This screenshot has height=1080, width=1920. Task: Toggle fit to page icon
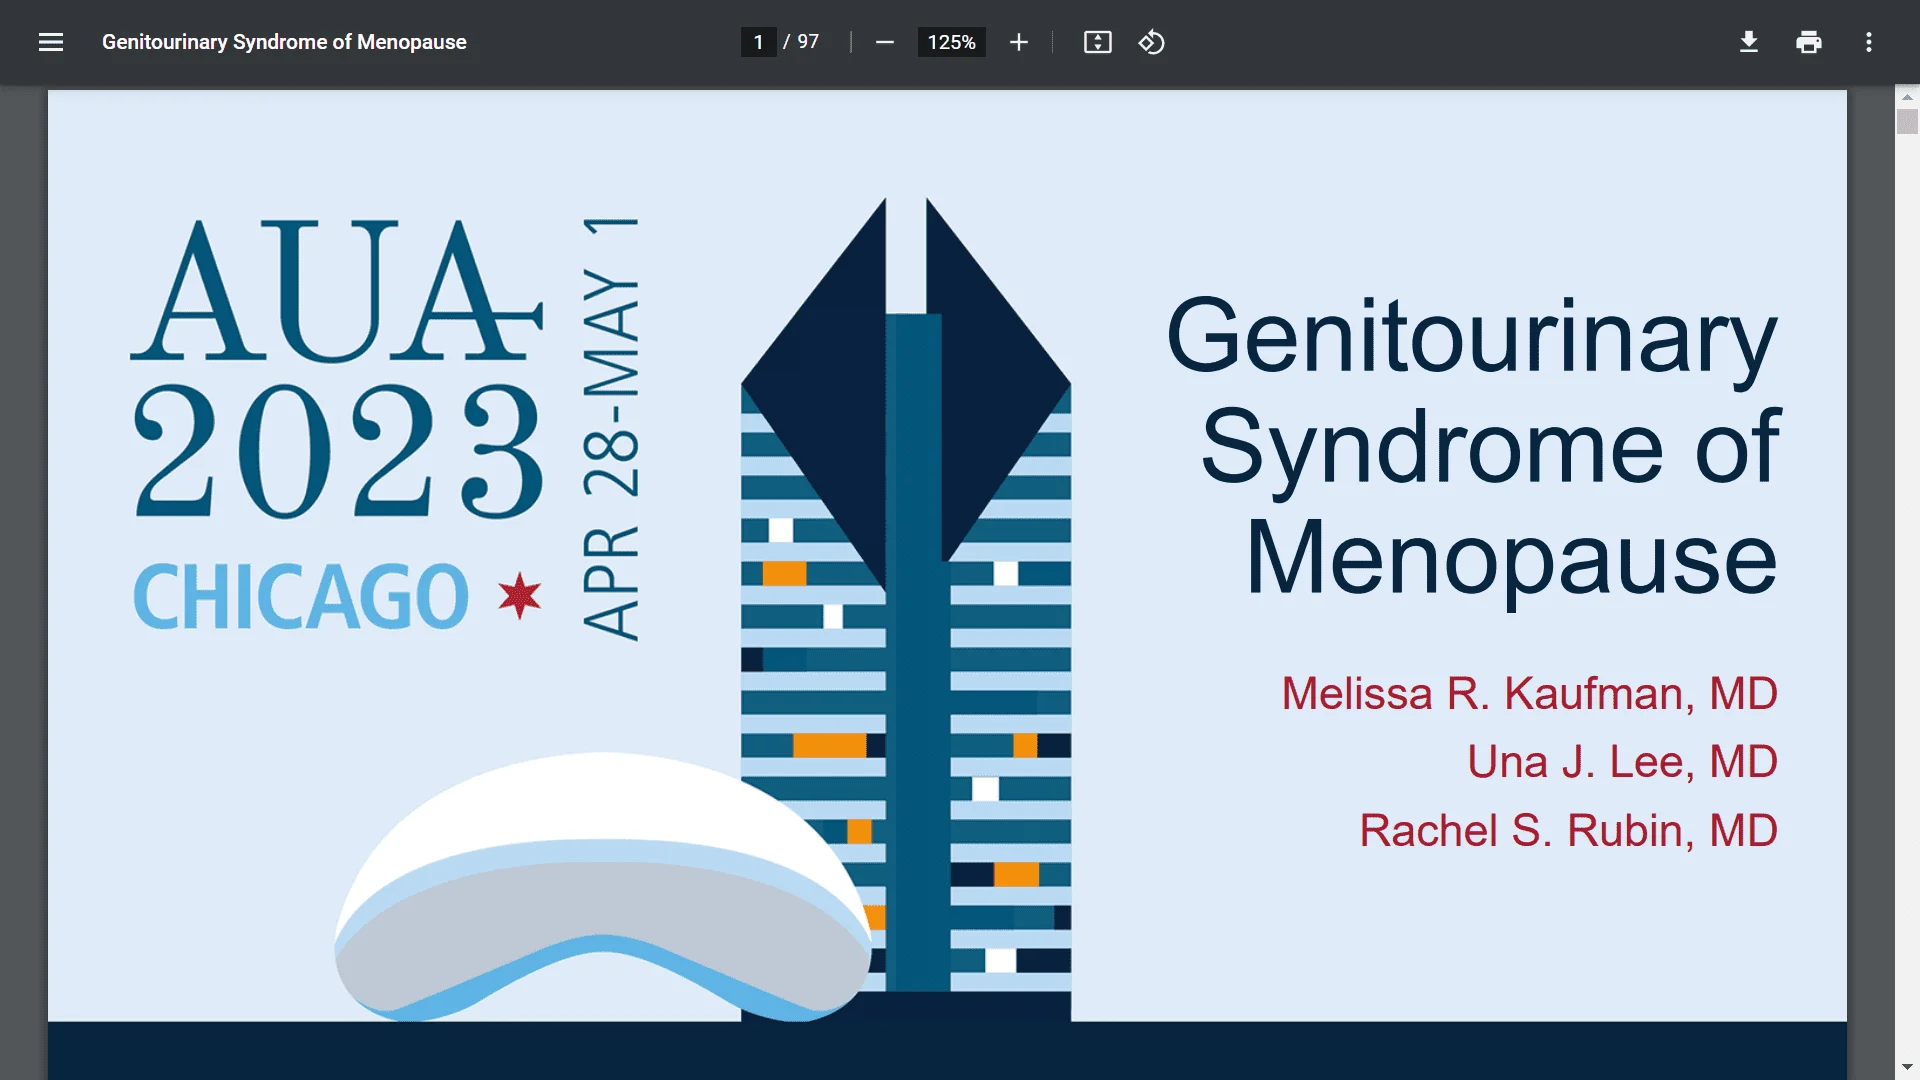(1097, 42)
